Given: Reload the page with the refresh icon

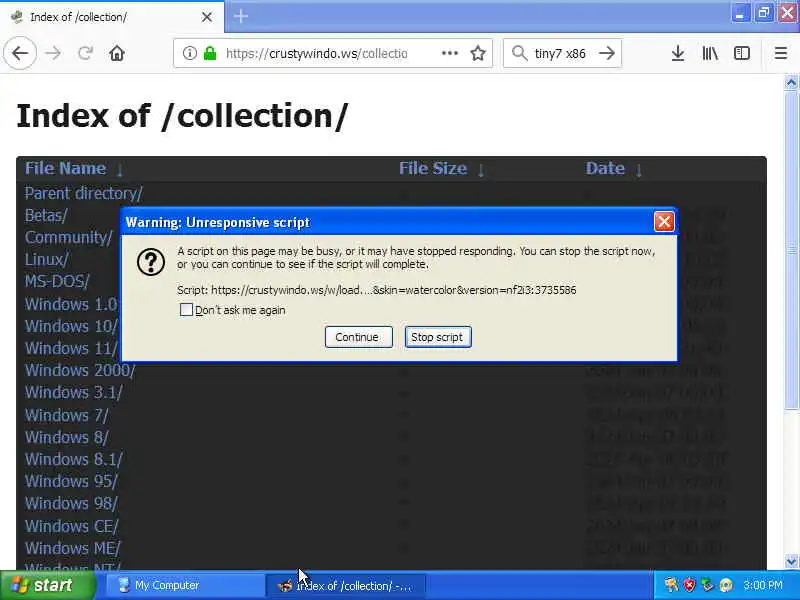Looking at the screenshot, I should [85, 53].
